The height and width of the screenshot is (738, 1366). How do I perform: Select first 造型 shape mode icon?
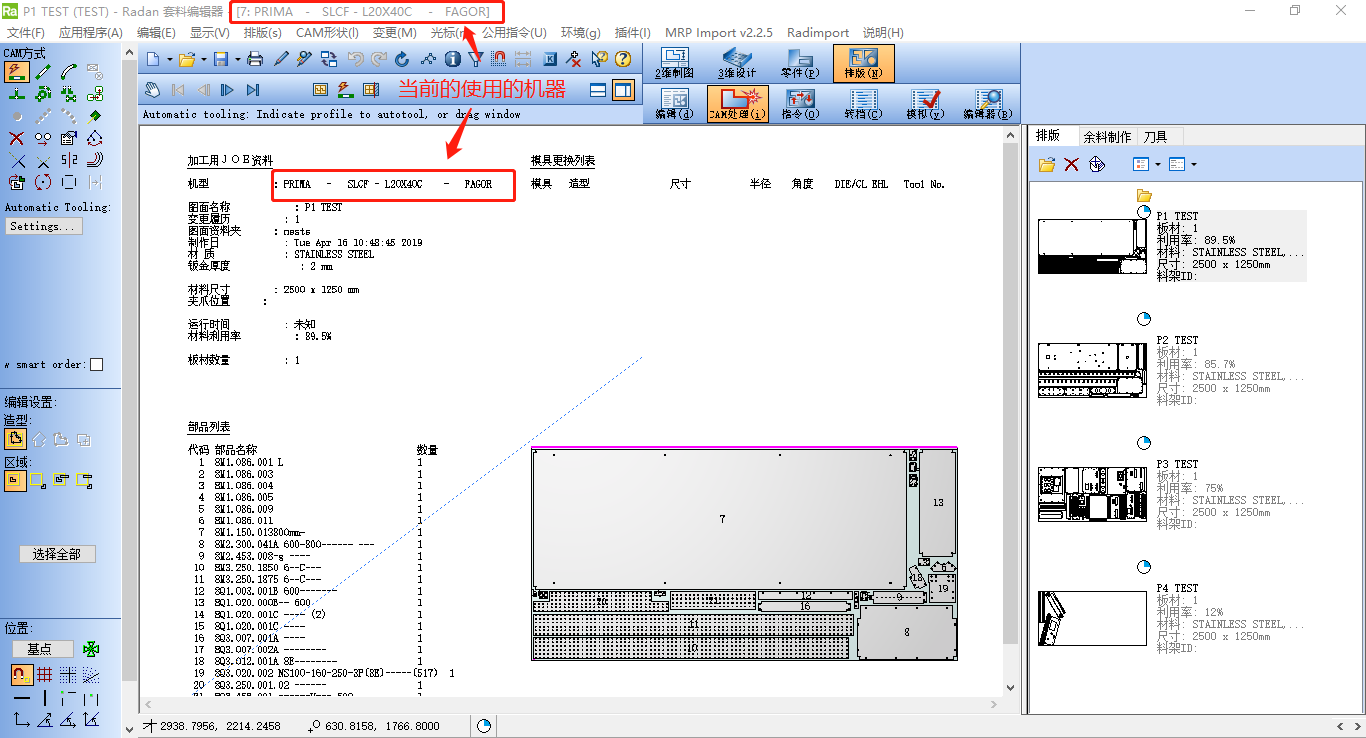point(16,439)
